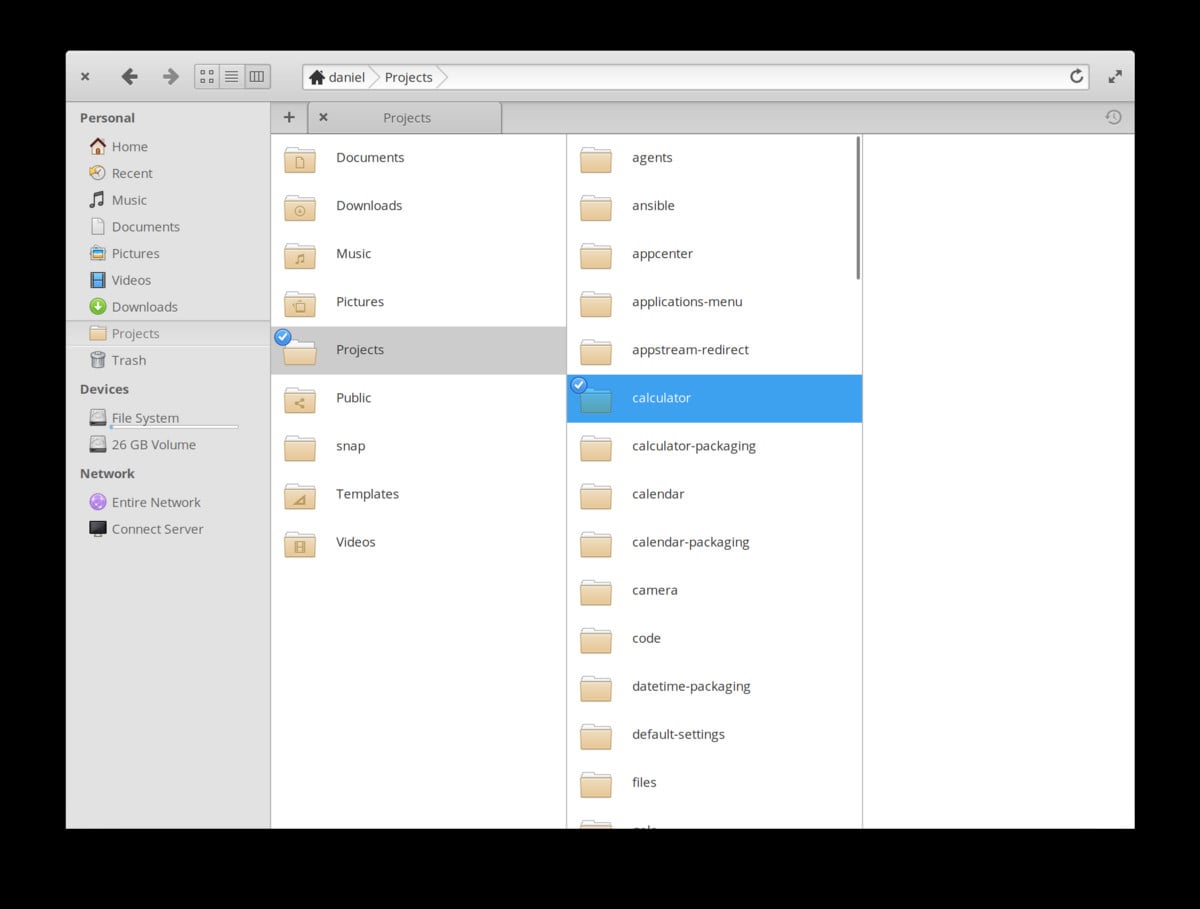Collapse the Devices section
The width and height of the screenshot is (1200, 909).
103,390
